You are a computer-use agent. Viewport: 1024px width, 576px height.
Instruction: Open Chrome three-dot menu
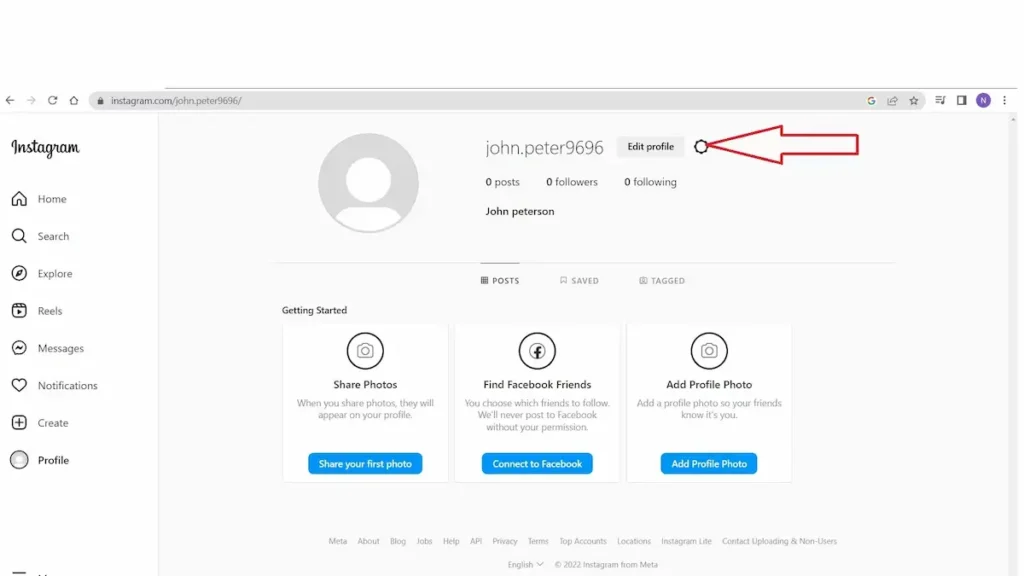tap(1007, 101)
